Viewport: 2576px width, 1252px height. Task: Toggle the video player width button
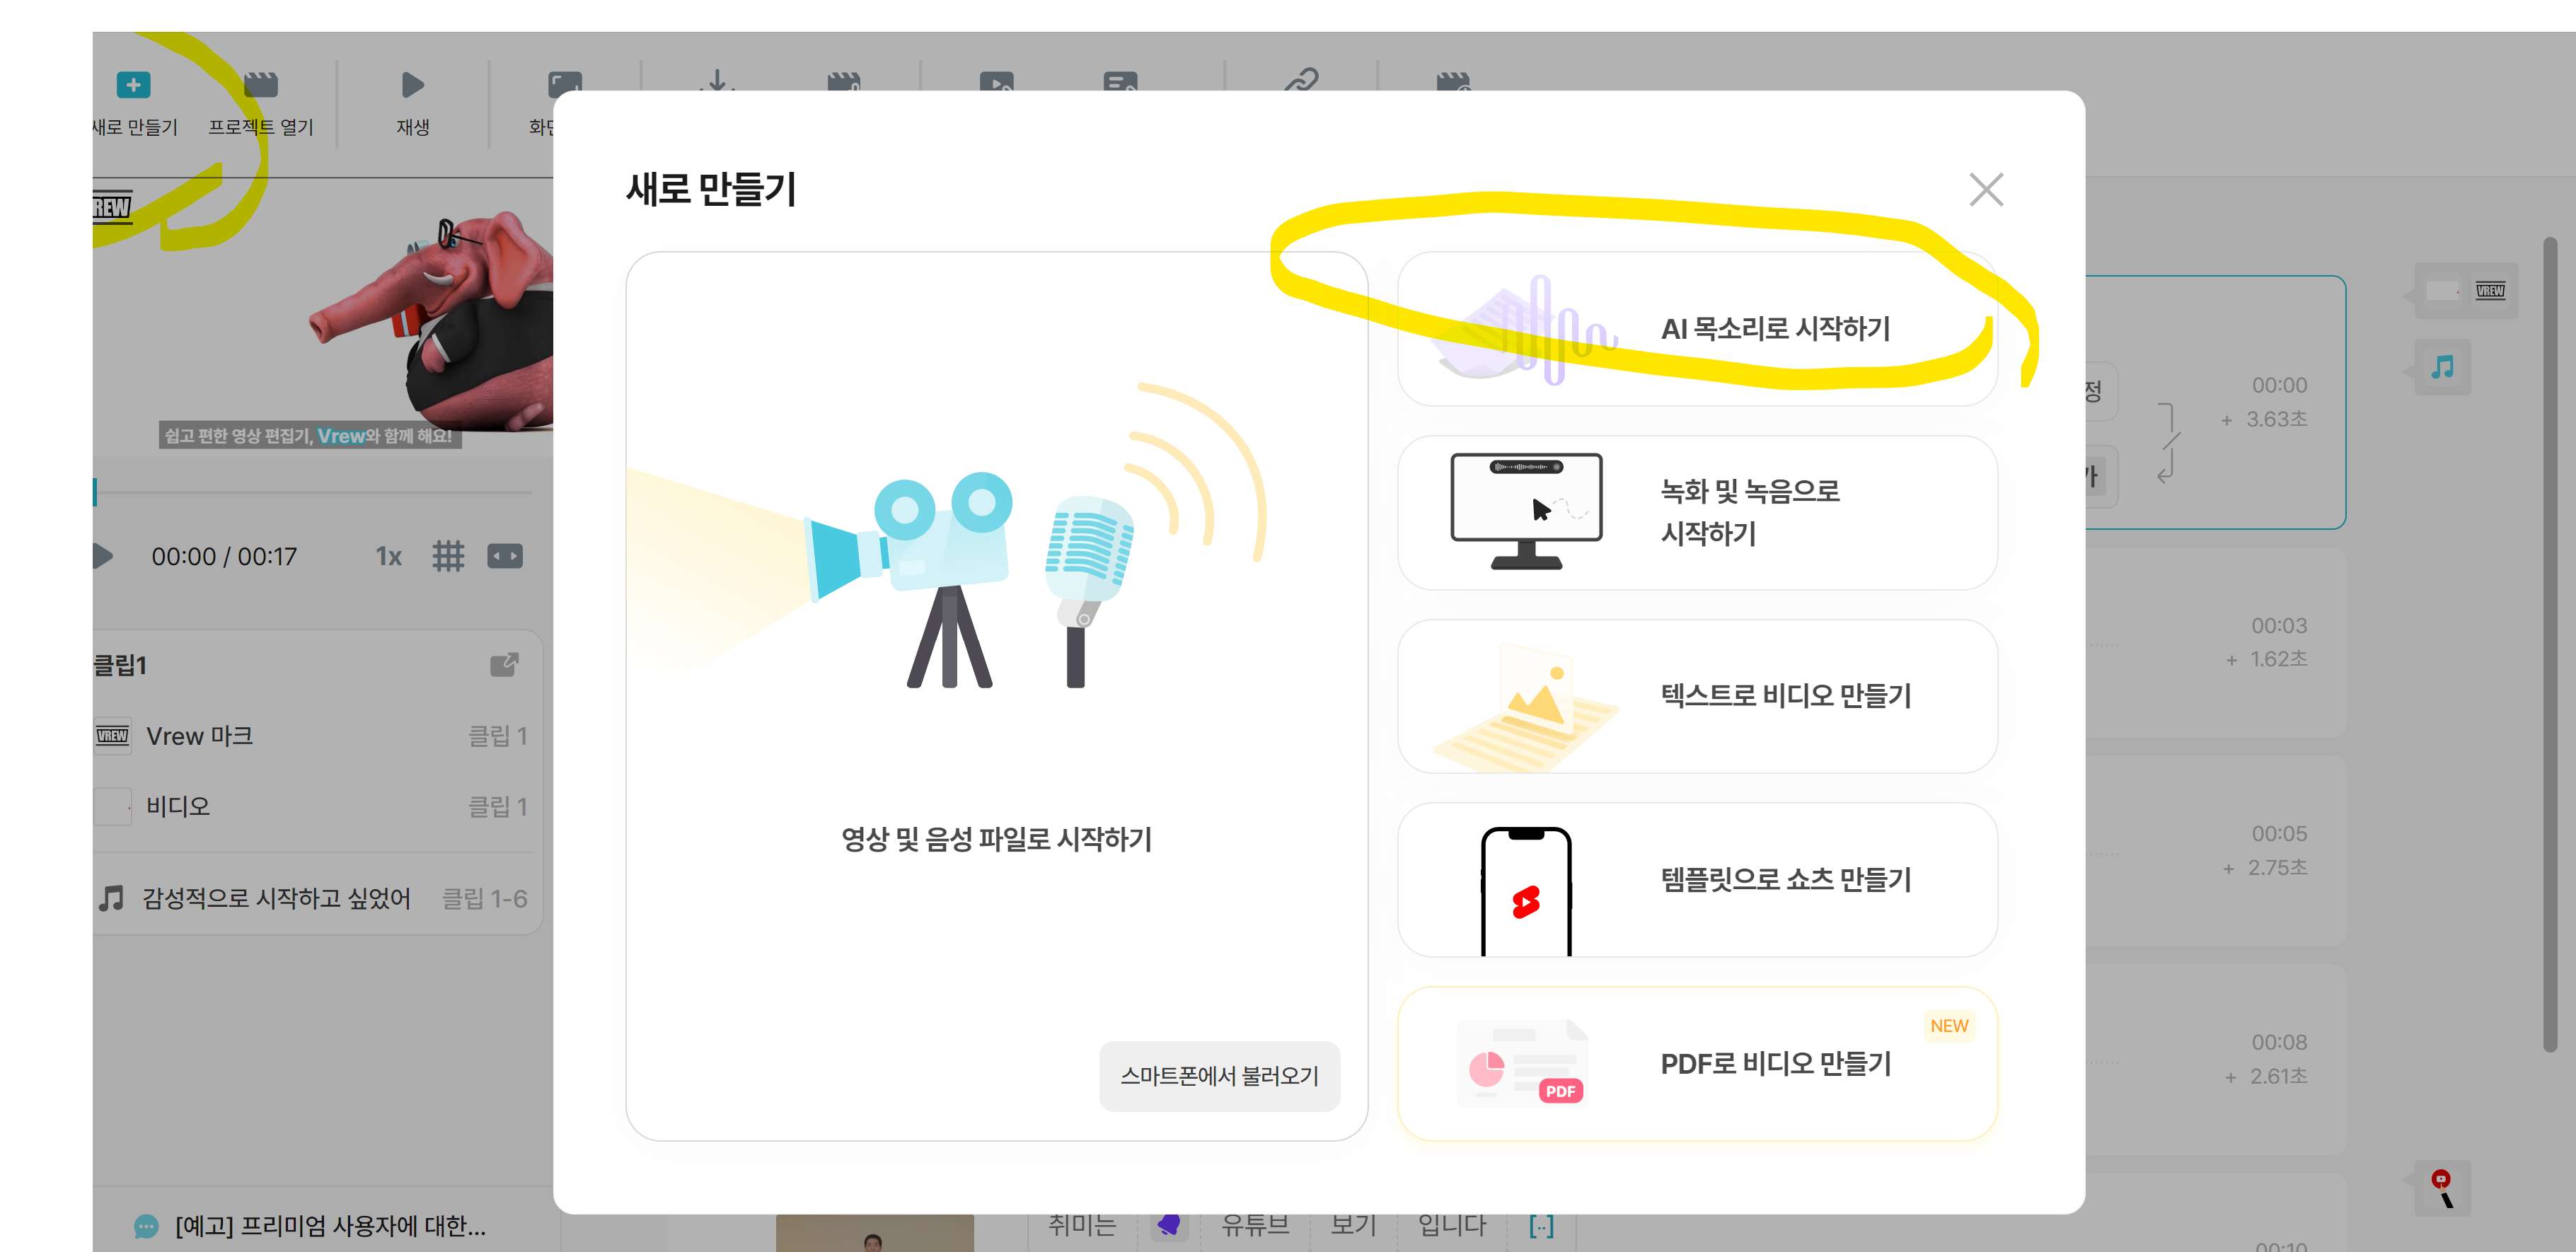[505, 556]
